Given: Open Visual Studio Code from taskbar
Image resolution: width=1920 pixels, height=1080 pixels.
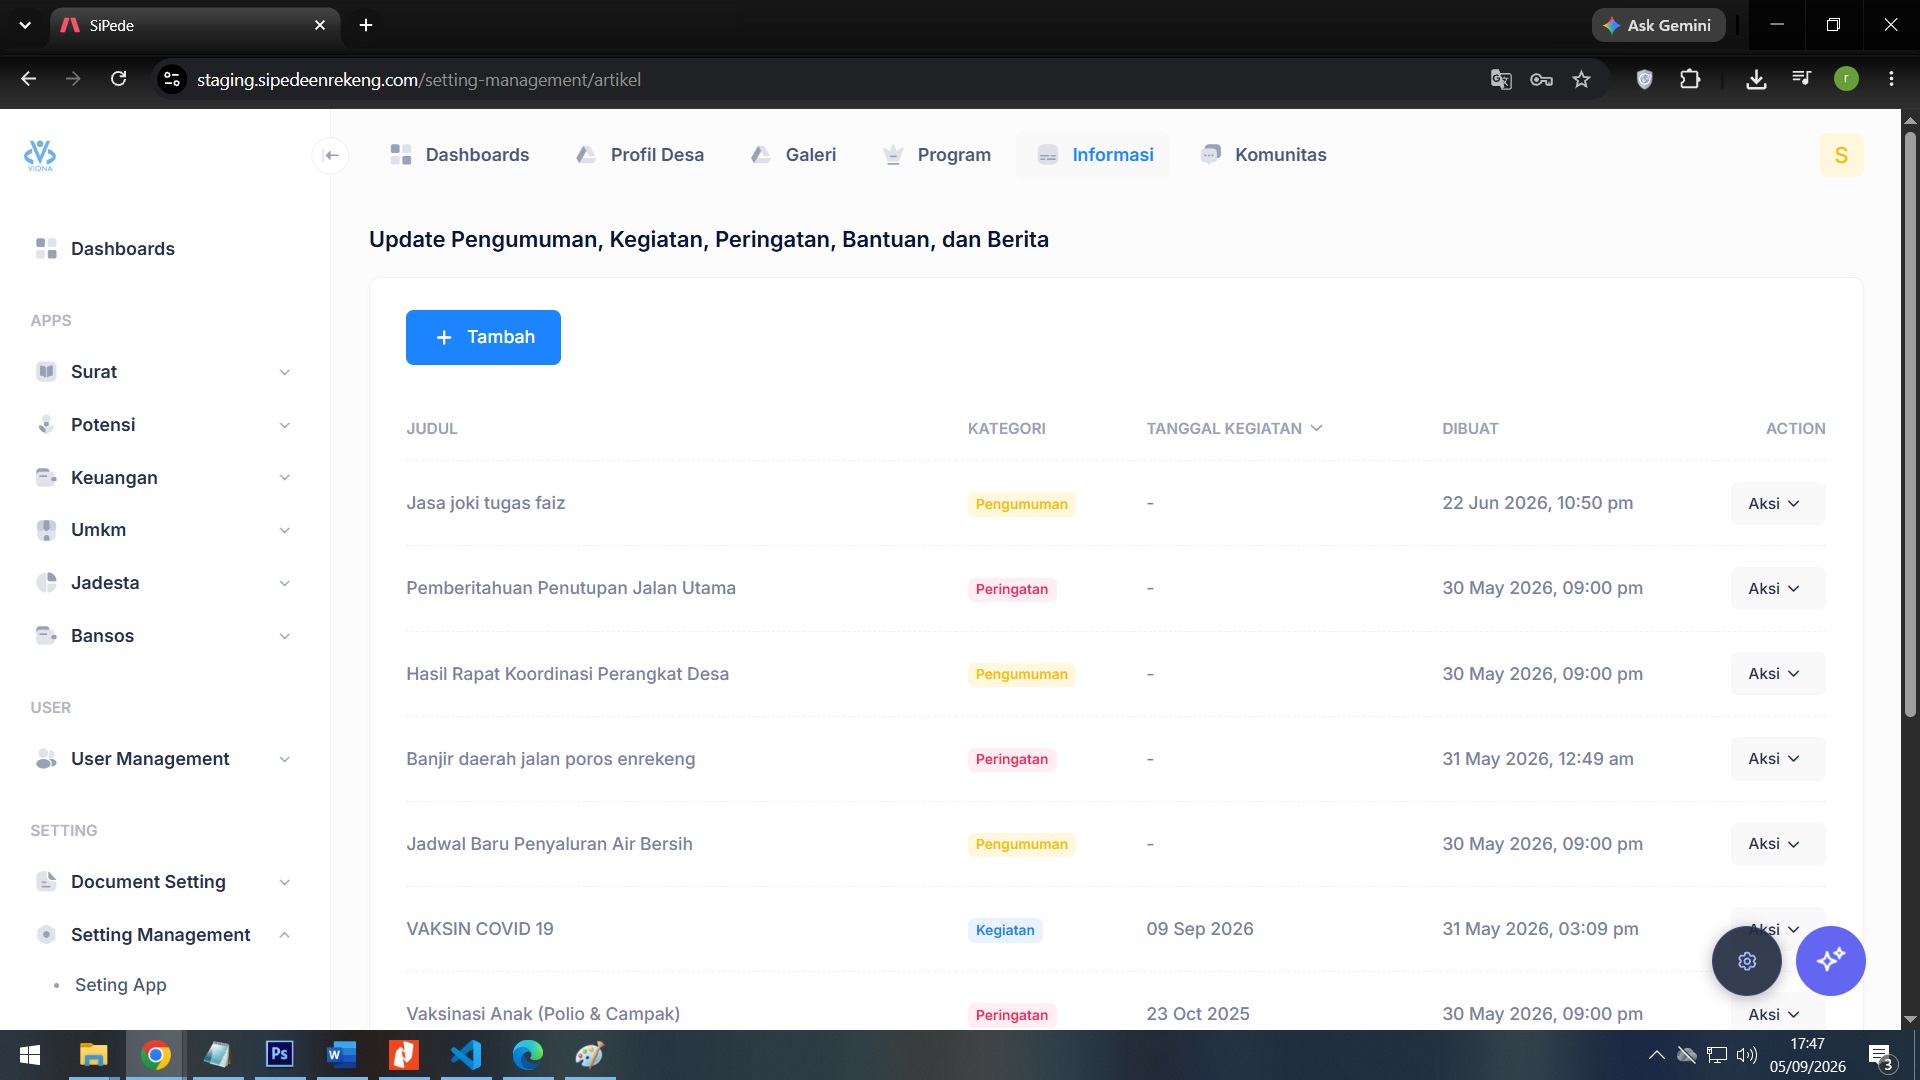Looking at the screenshot, I should 466,1055.
